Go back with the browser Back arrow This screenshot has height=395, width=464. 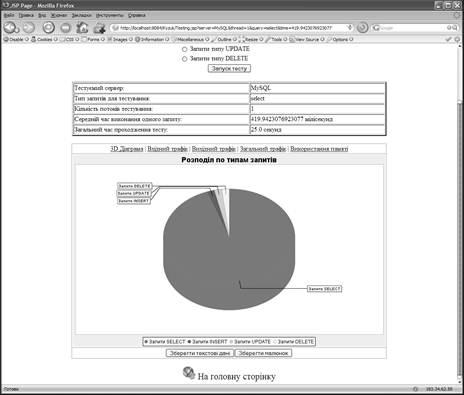tap(10, 28)
